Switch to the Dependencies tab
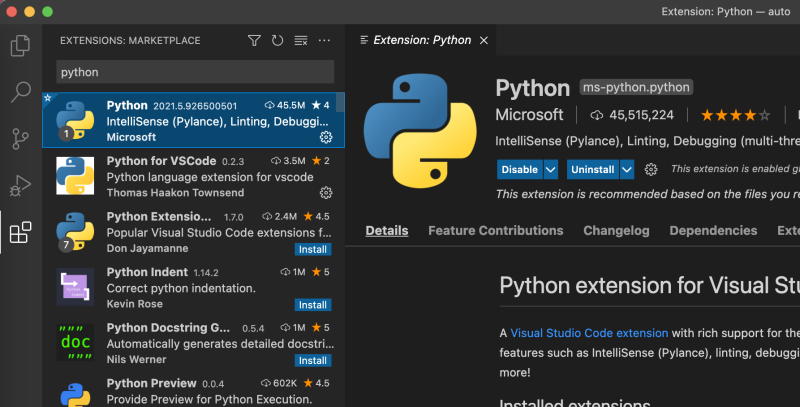Image resolution: width=800 pixels, height=407 pixels. pyautogui.click(x=713, y=231)
